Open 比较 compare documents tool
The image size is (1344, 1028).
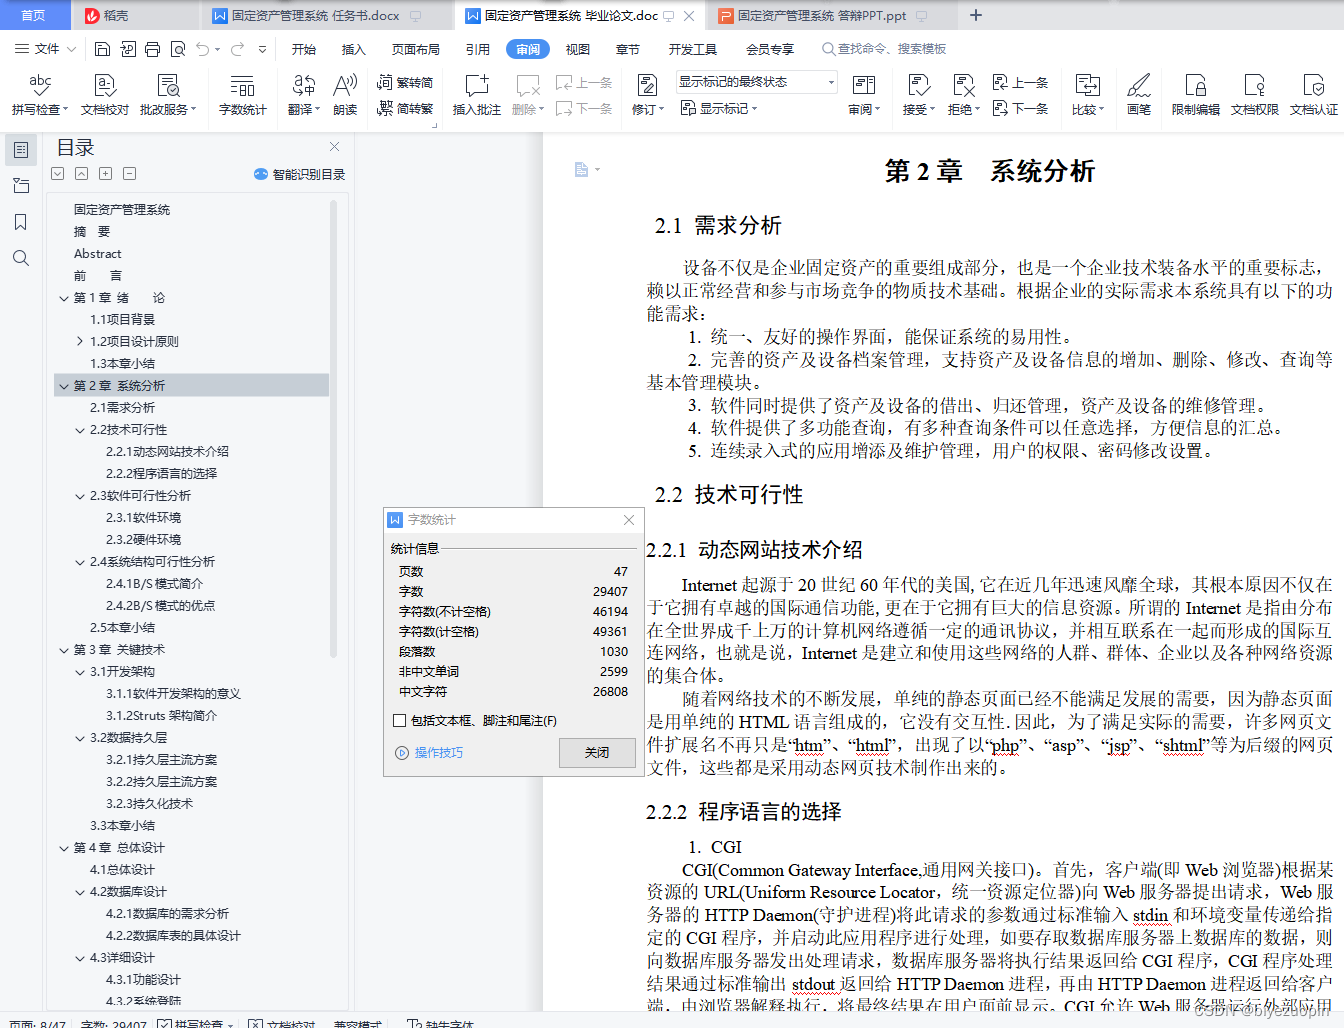coord(1088,95)
